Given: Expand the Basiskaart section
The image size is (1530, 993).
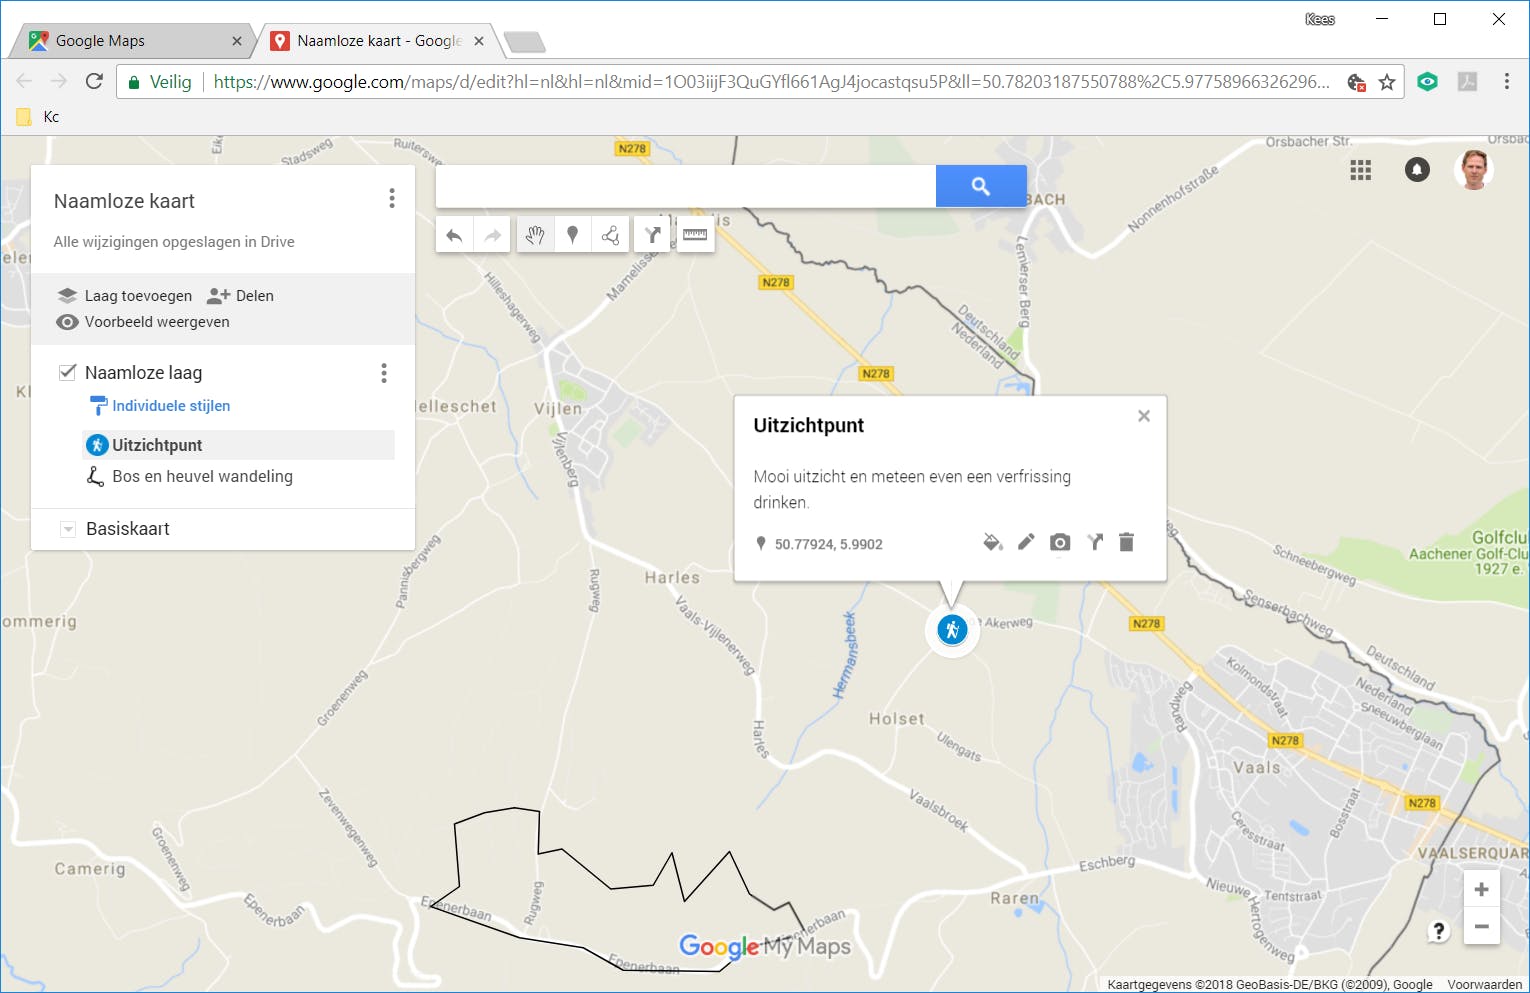Looking at the screenshot, I should click(x=68, y=529).
